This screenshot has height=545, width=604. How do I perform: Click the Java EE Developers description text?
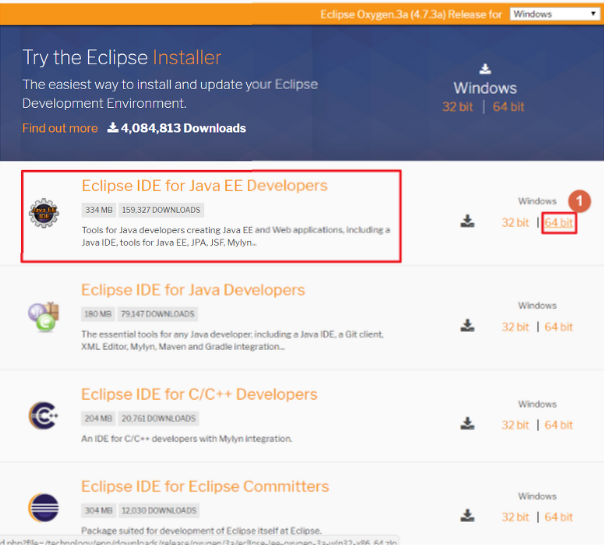point(236,236)
